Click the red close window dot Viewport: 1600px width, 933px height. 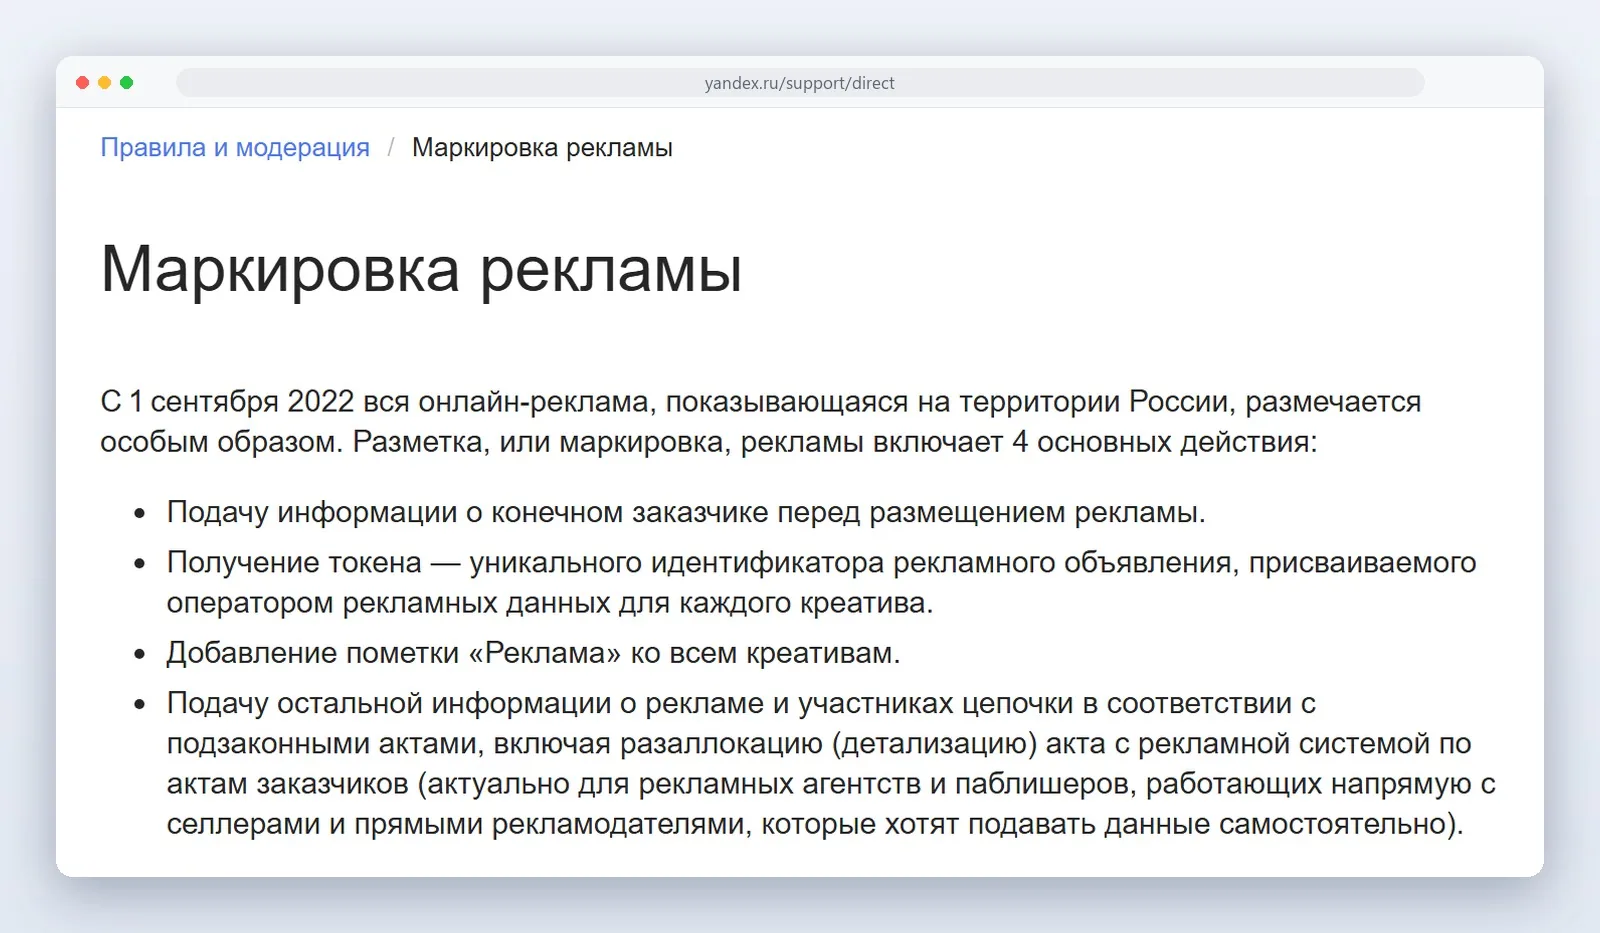(83, 83)
